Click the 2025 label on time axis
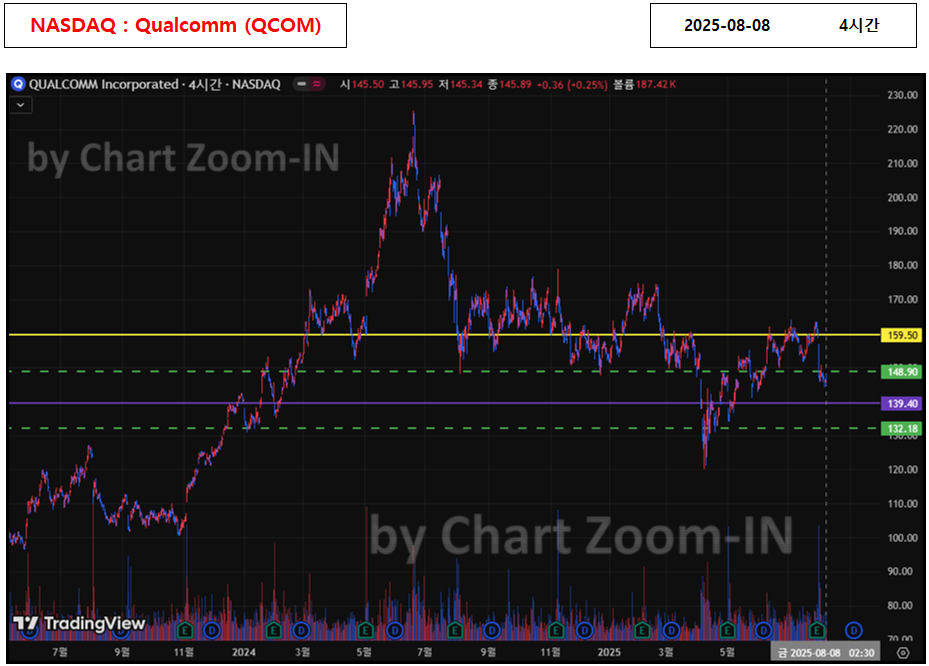The height and width of the screenshot is (666, 929). click(x=609, y=652)
